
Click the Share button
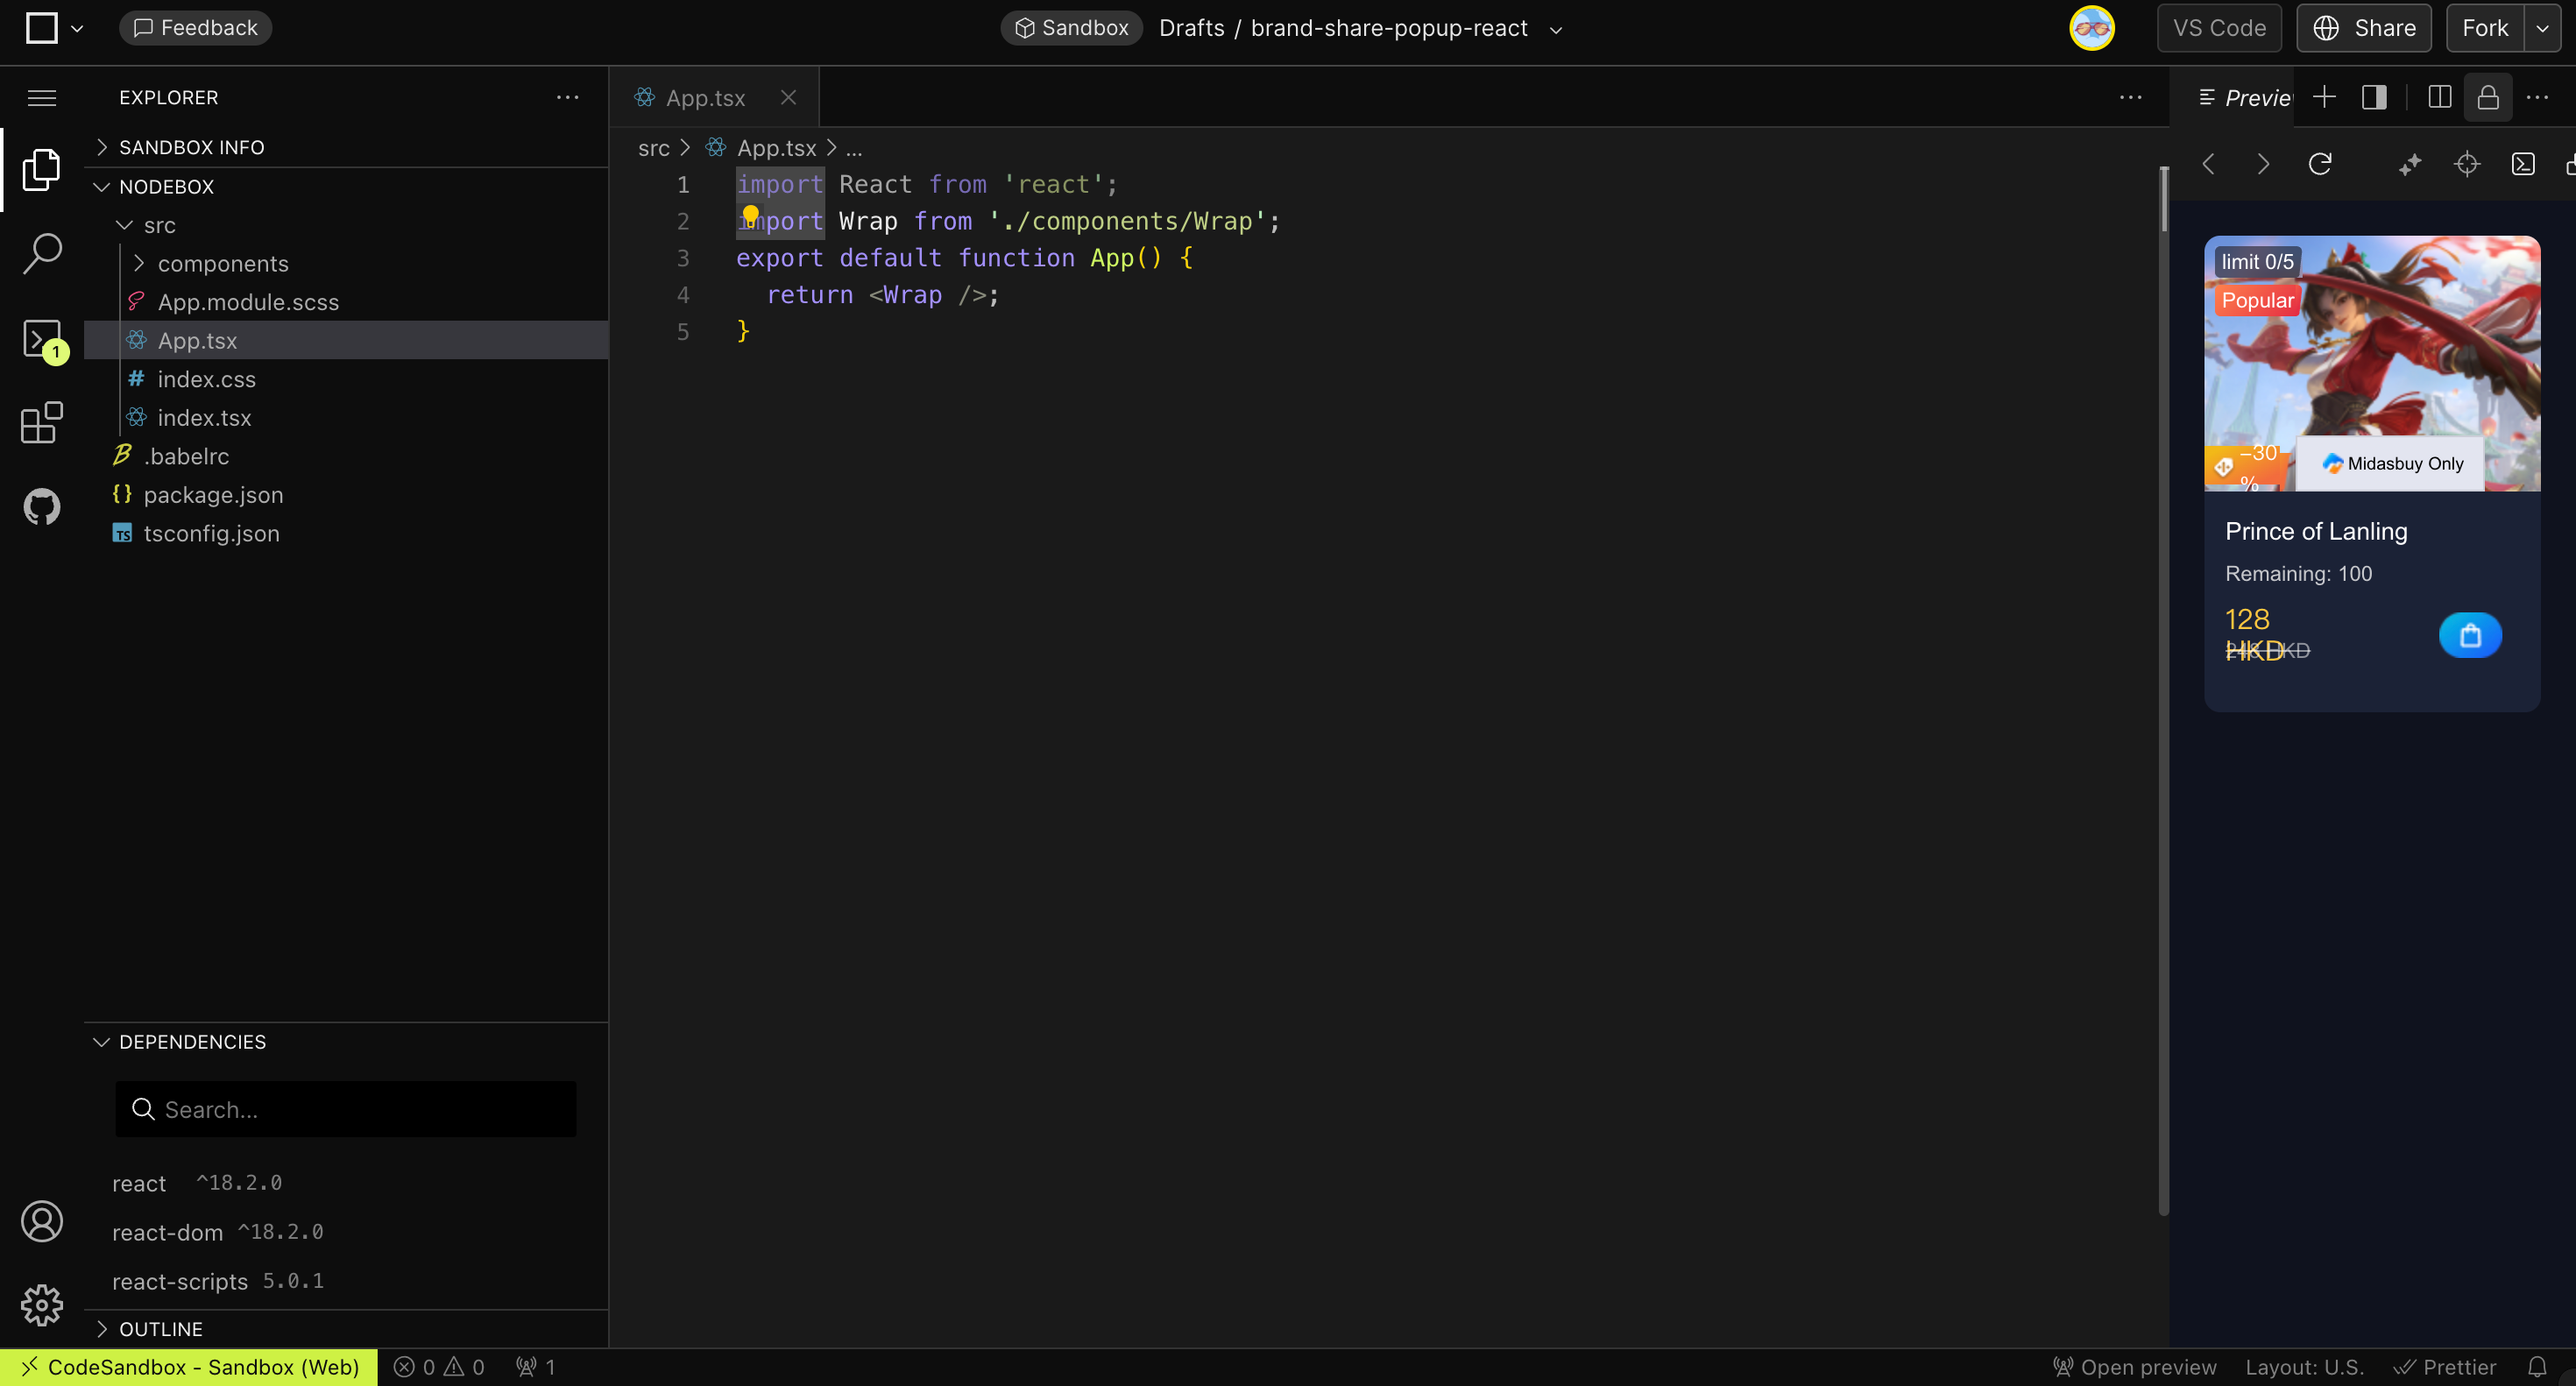(2364, 28)
